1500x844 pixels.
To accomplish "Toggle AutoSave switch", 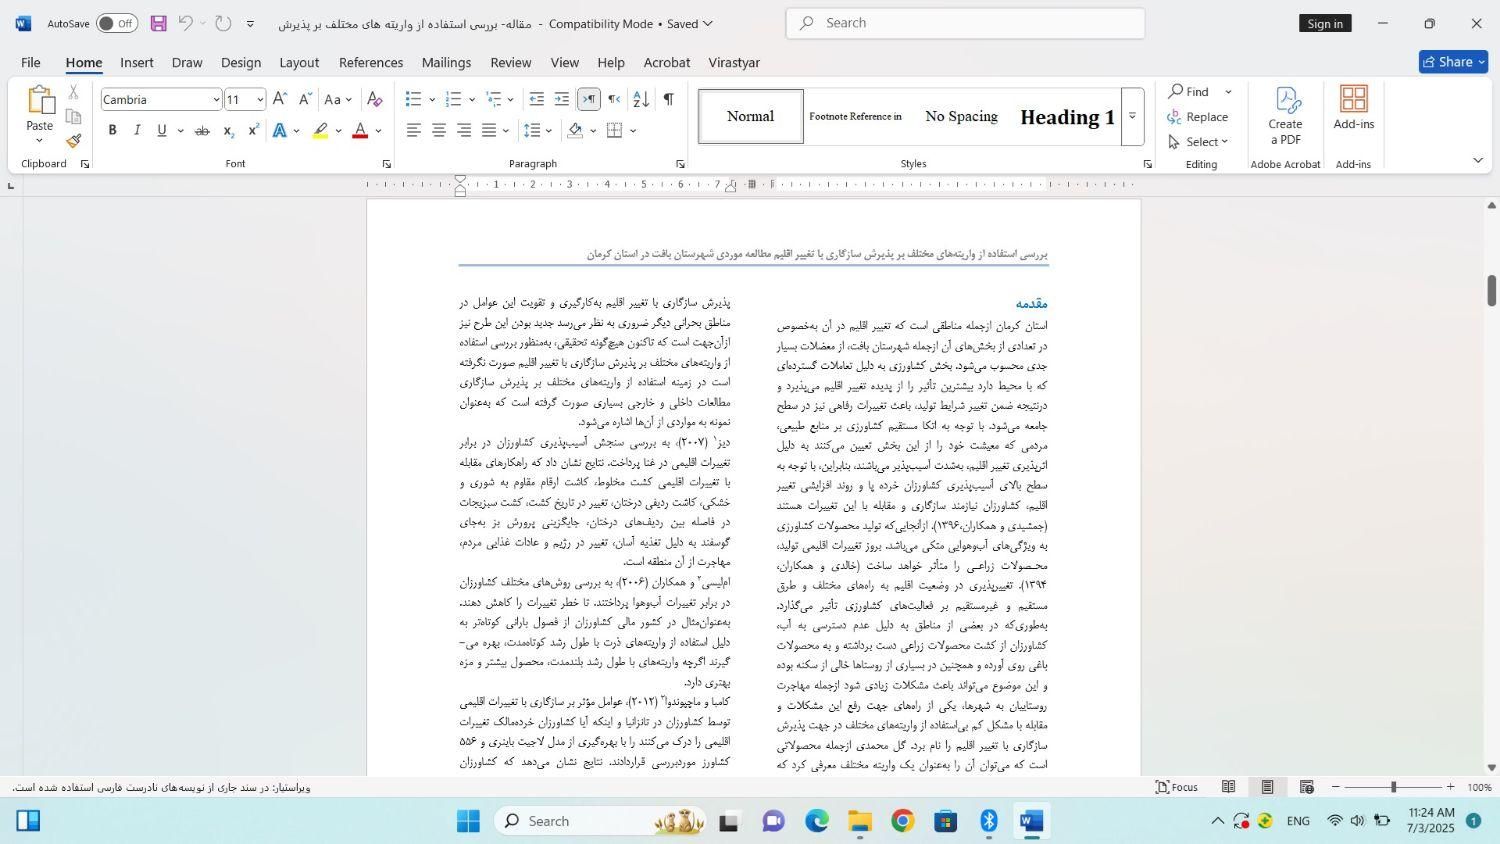I will click(117, 23).
